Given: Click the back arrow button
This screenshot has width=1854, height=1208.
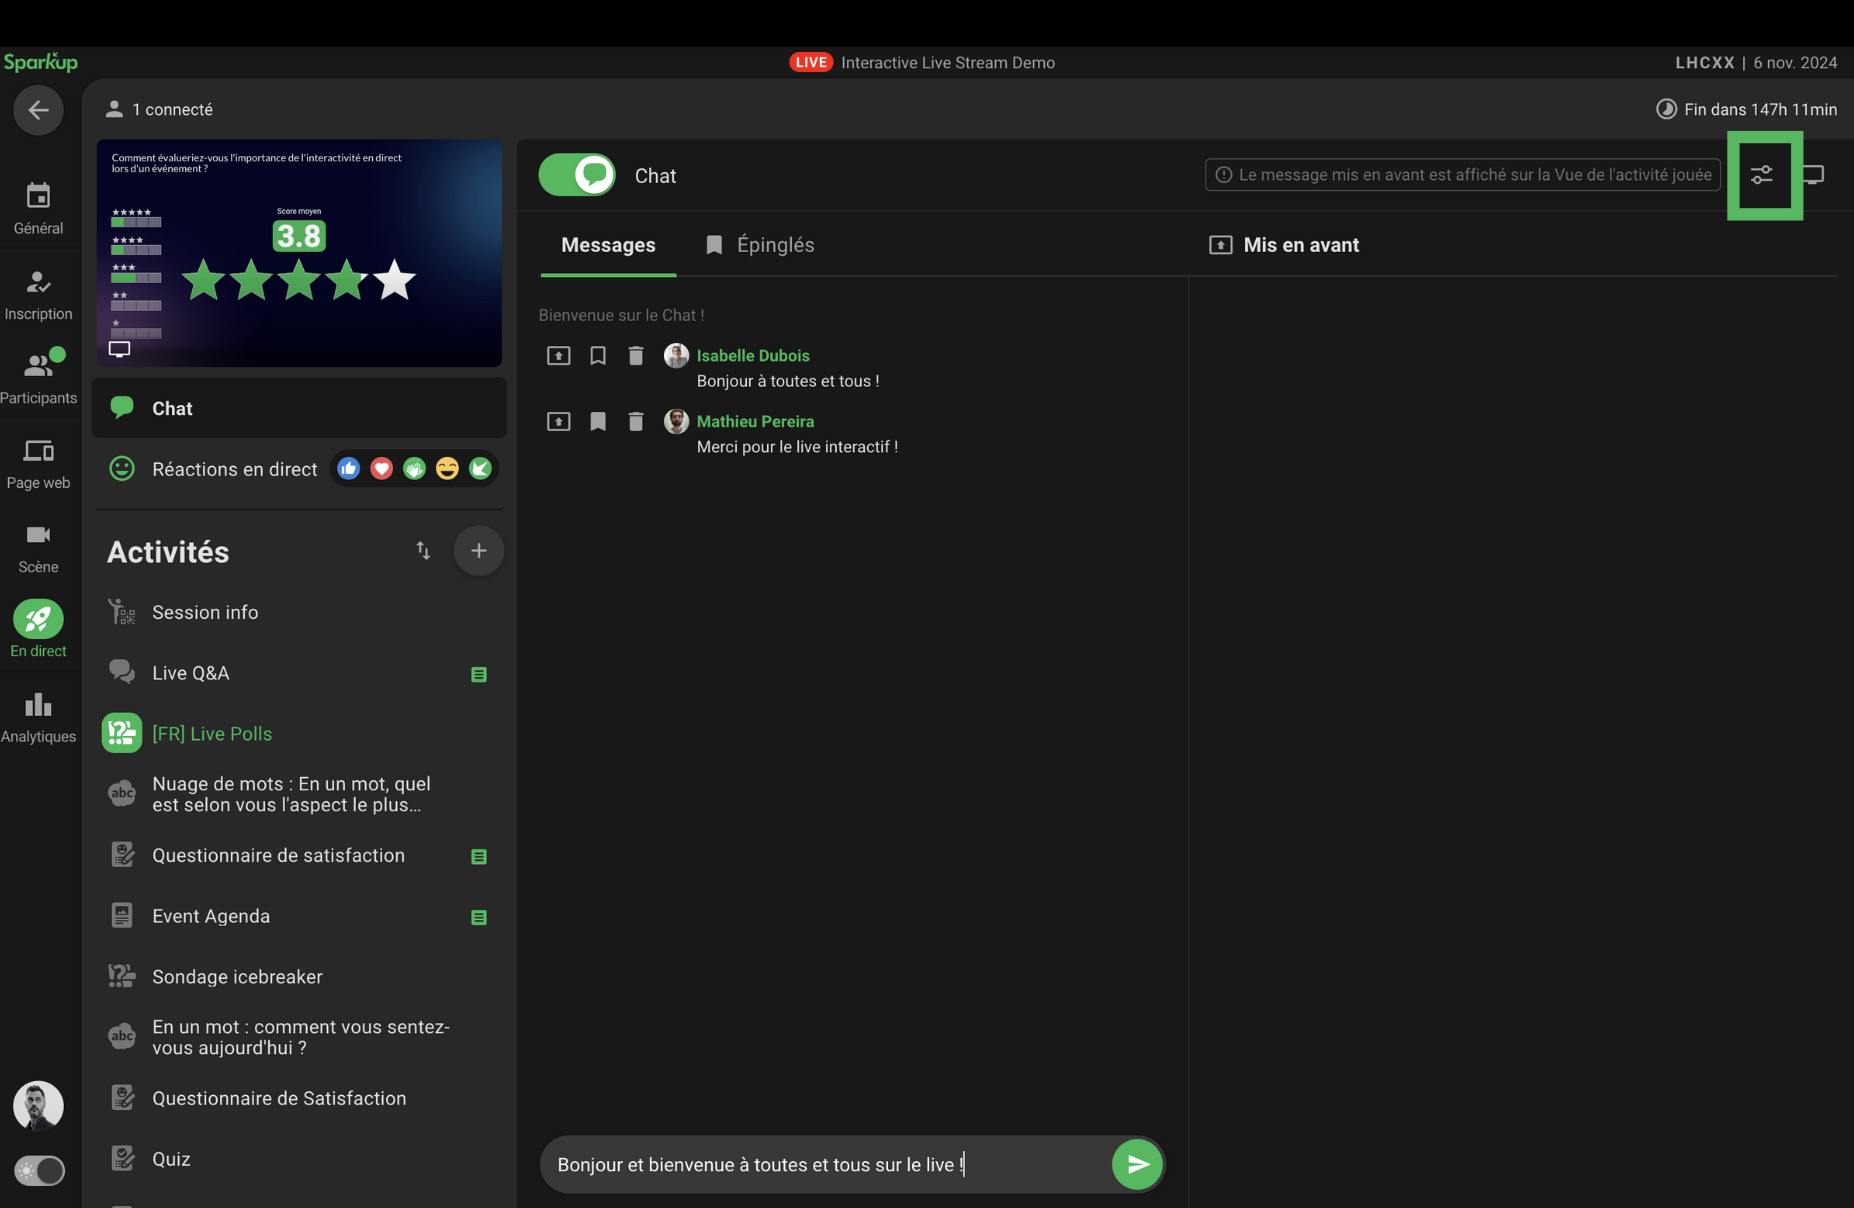Looking at the screenshot, I should 38,110.
